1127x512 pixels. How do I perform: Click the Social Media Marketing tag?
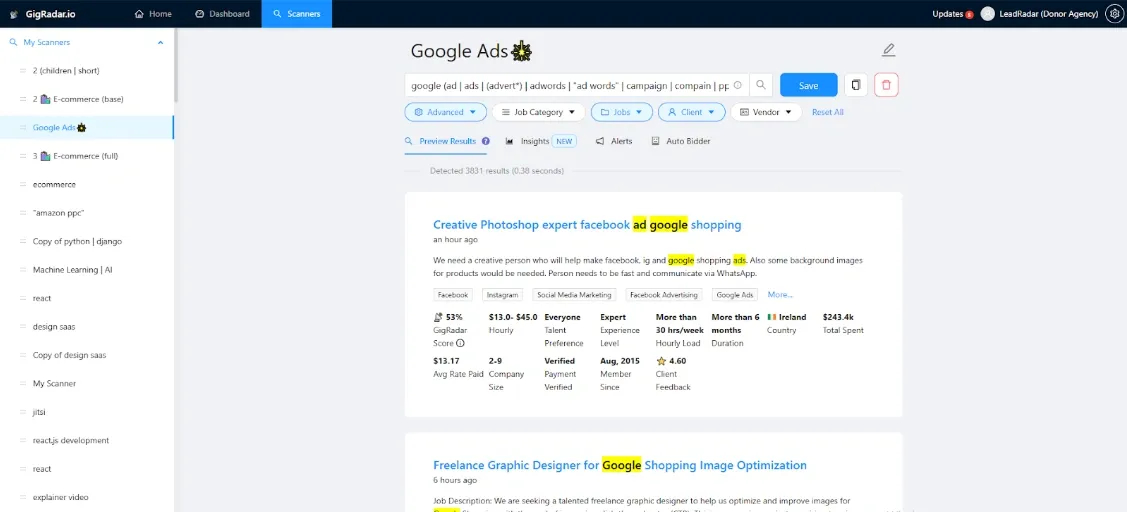point(574,295)
